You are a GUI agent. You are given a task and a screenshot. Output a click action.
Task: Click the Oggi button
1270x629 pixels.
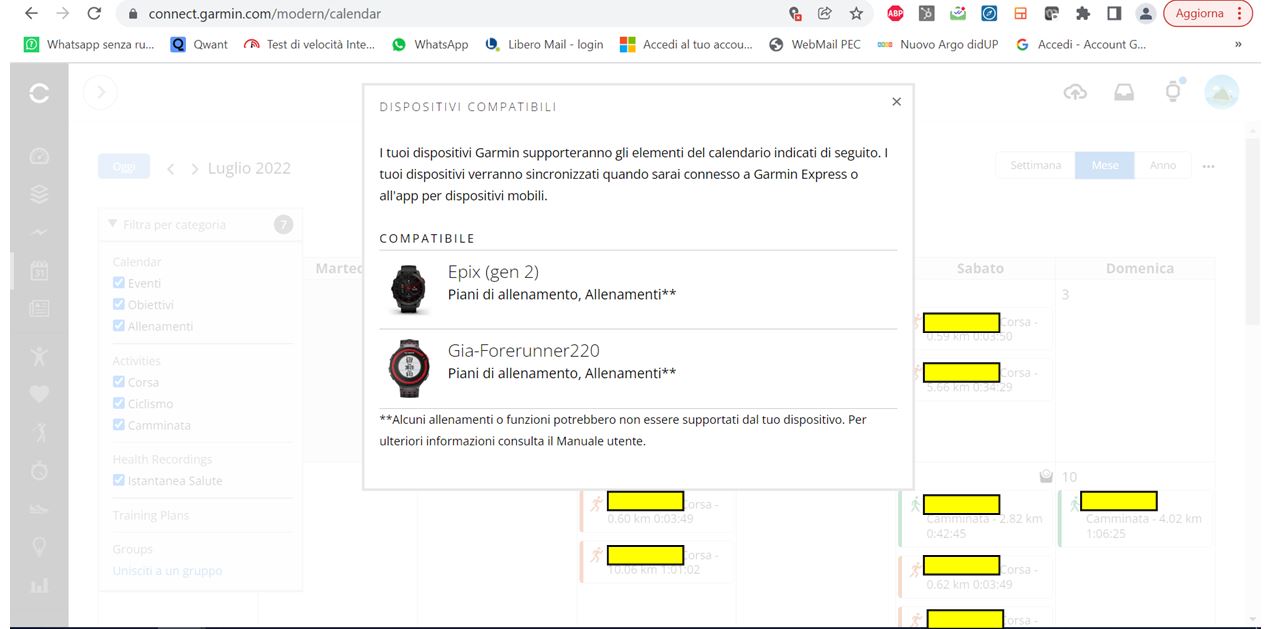pyautogui.click(x=124, y=167)
